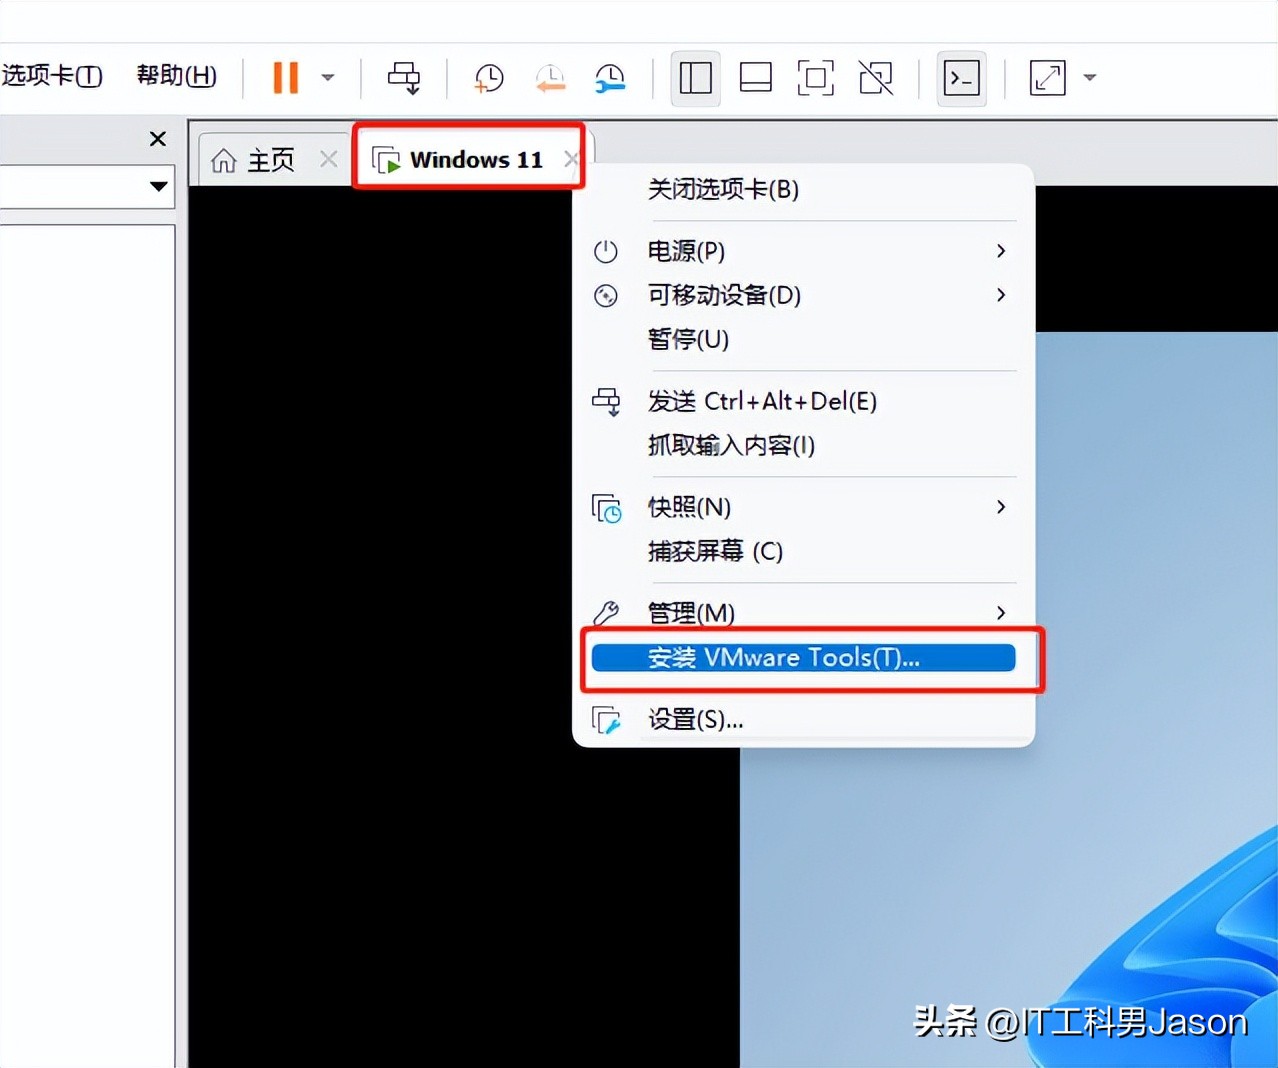
Task: Open the snapshot manager wrench-clock icon
Action: click(610, 77)
